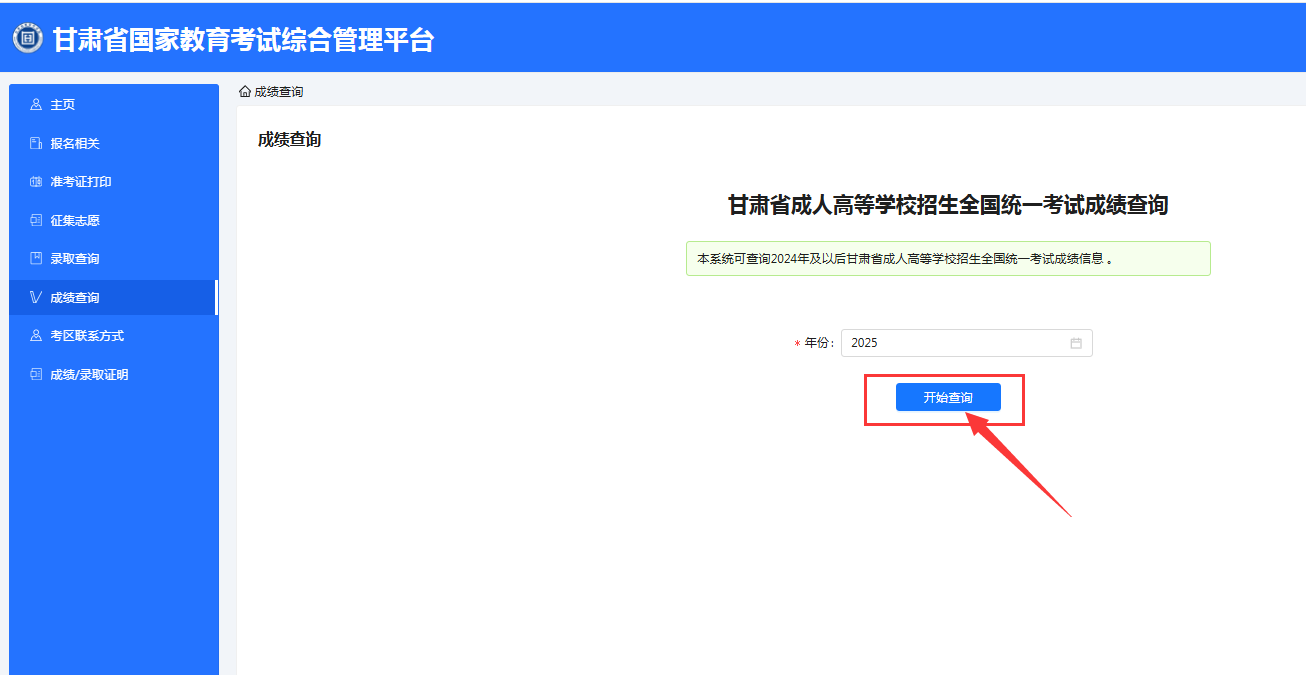The width and height of the screenshot is (1306, 675).
Task: Open the 成绩/录取证明 sidebar menu item
Action: click(89, 375)
